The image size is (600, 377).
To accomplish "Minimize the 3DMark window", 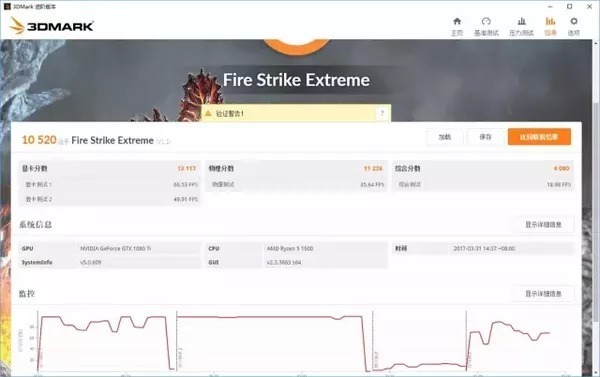I will pos(550,7).
